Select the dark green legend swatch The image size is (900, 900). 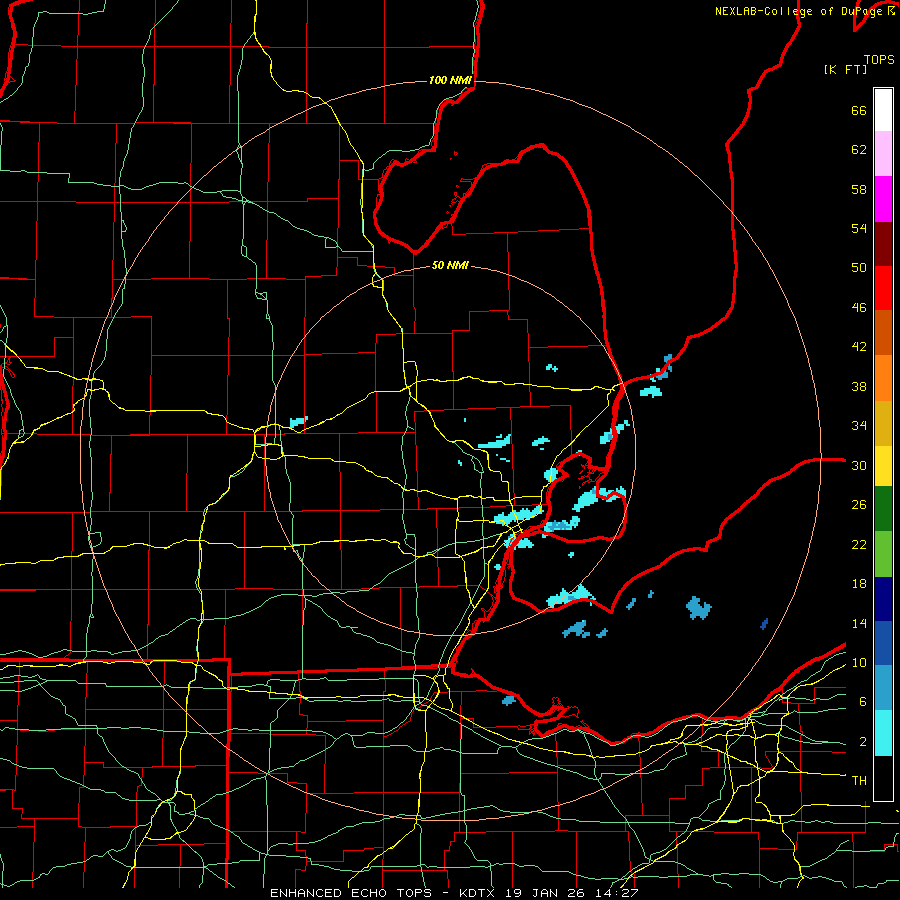click(x=883, y=509)
